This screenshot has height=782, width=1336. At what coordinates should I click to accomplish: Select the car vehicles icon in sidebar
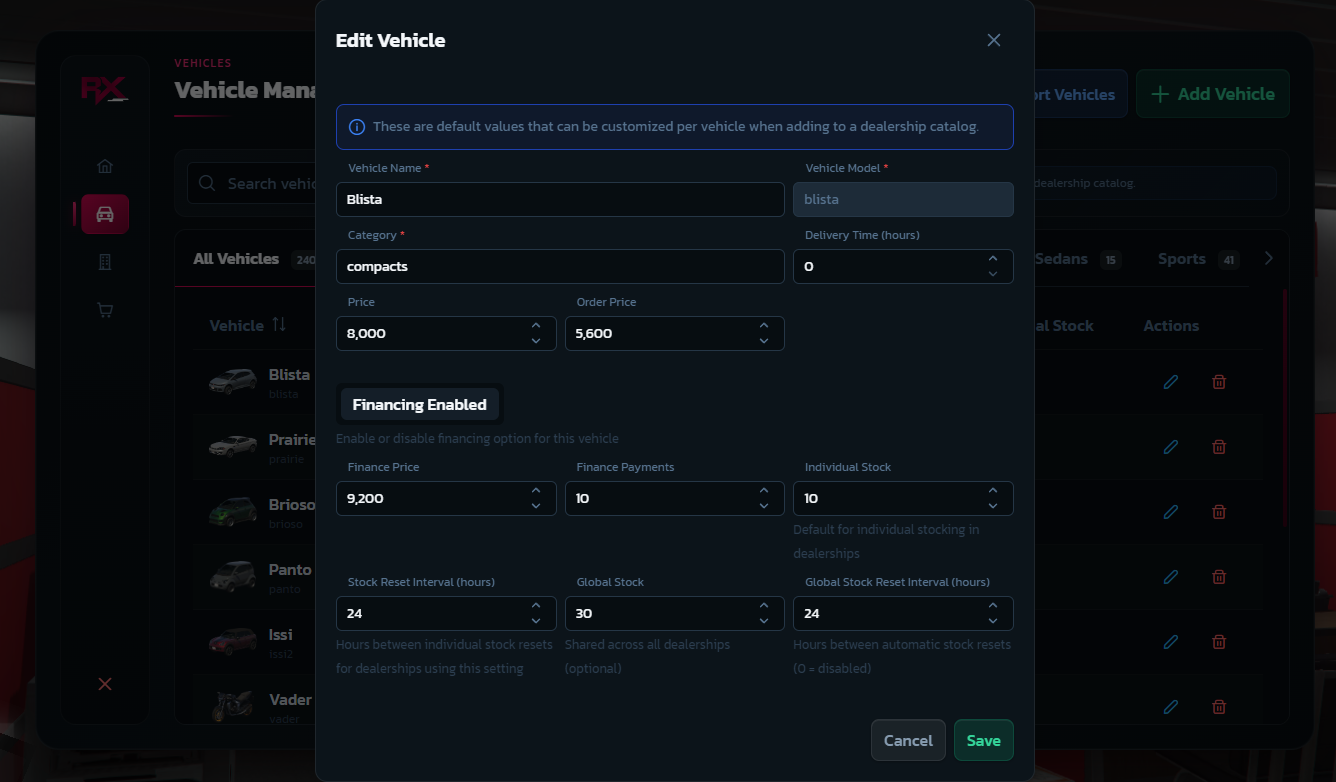pos(105,214)
